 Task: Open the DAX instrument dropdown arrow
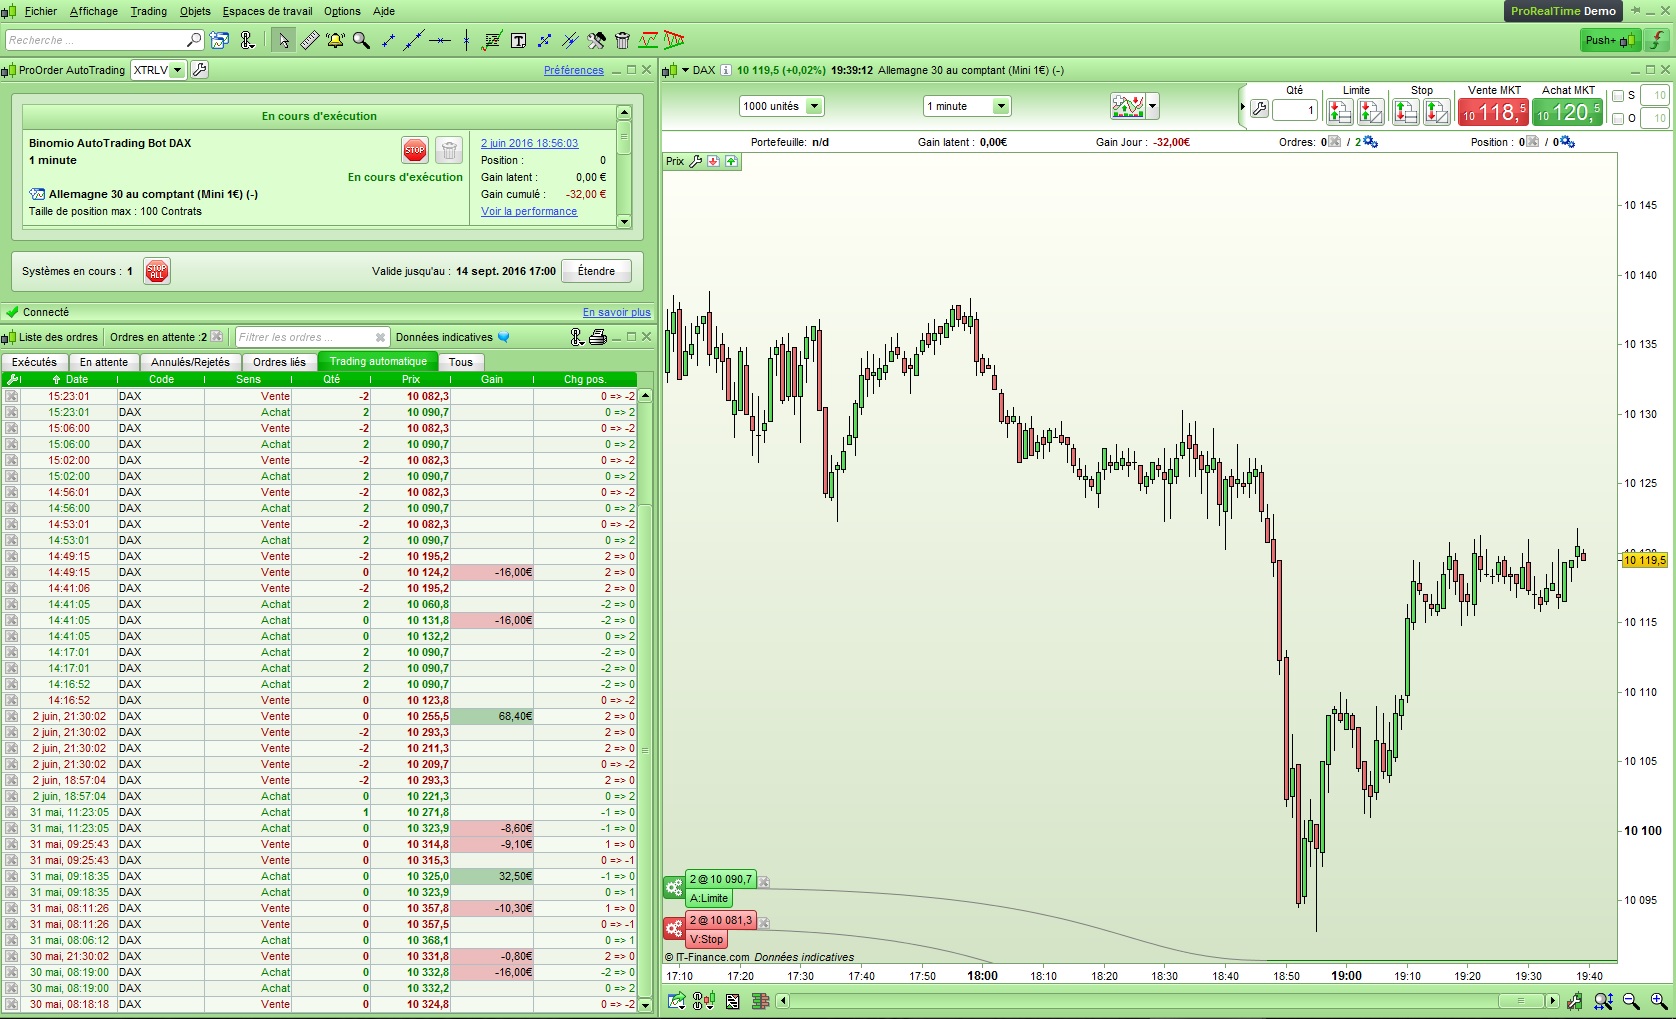686,70
